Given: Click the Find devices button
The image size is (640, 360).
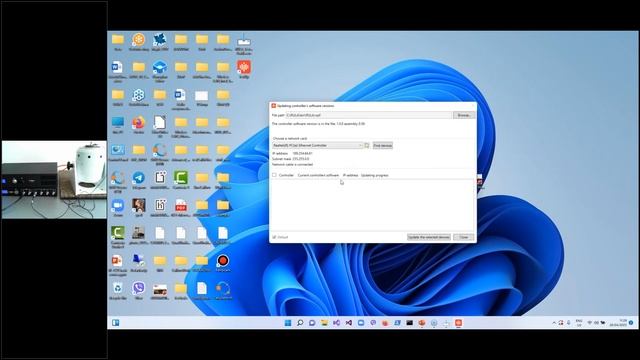Looking at the screenshot, I should 382,146.
